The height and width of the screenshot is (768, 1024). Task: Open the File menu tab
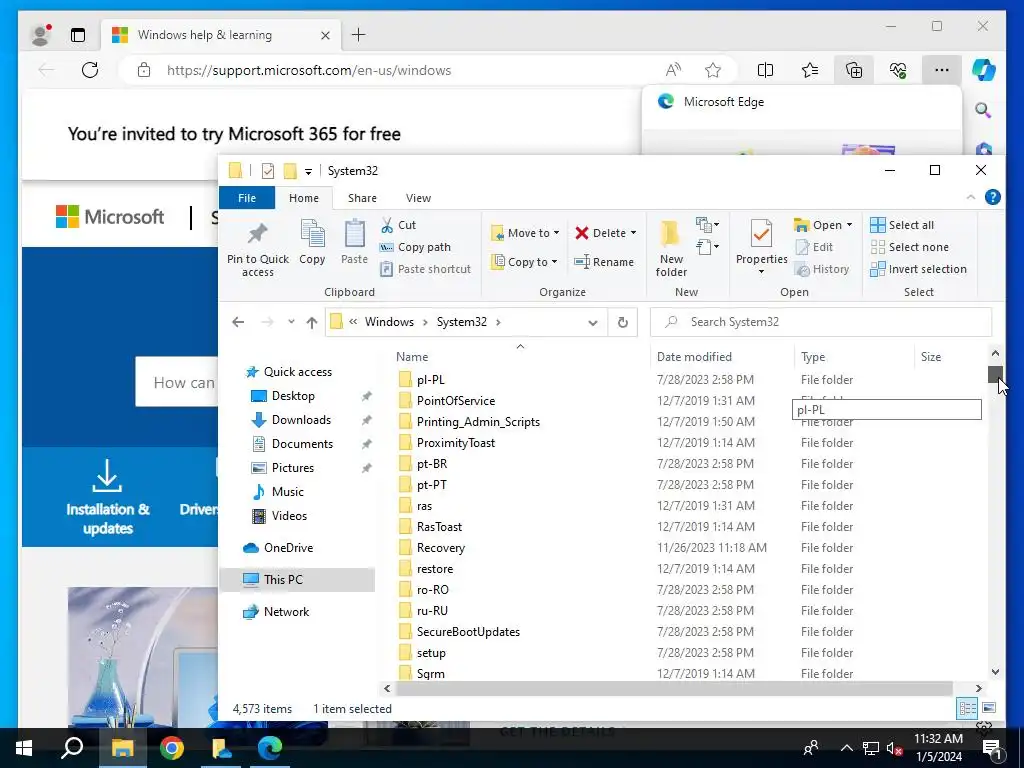pyautogui.click(x=247, y=198)
